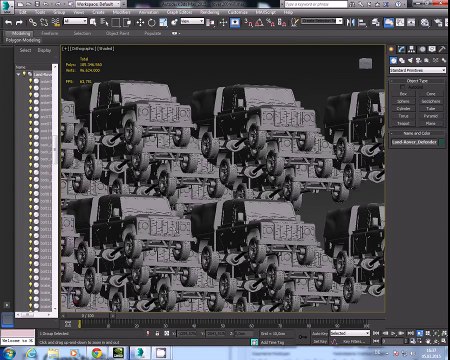Click the Undo arrow in the main toolbar
Image resolution: width=450 pixels, height=360 pixels.
click(x=8, y=22)
